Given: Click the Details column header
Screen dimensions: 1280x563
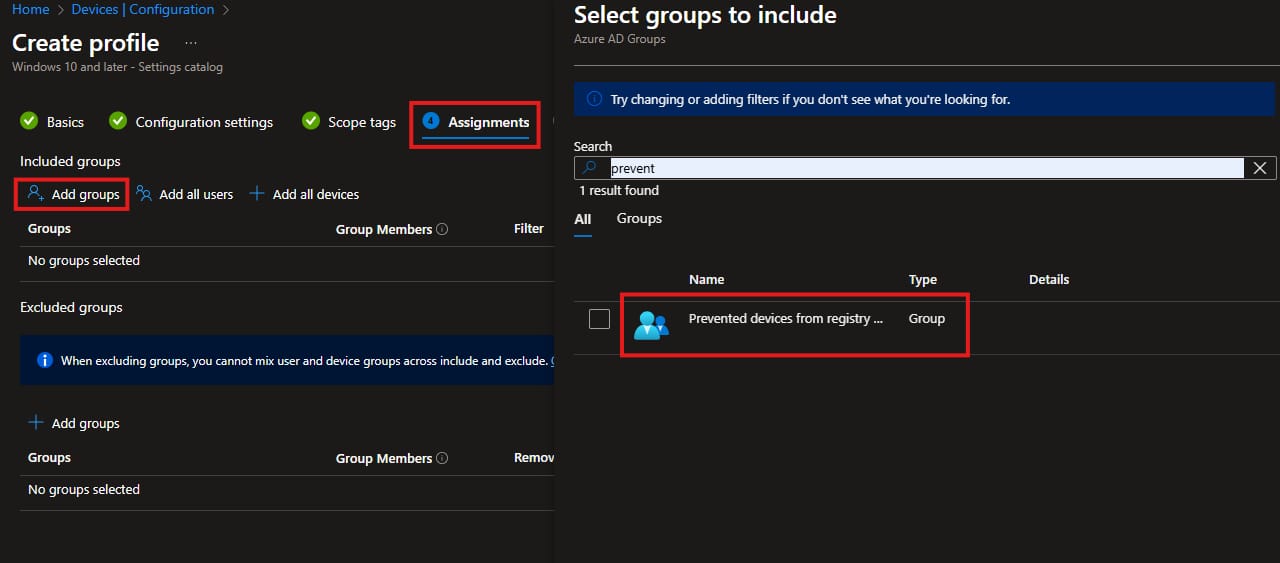Looking at the screenshot, I should tap(1049, 279).
